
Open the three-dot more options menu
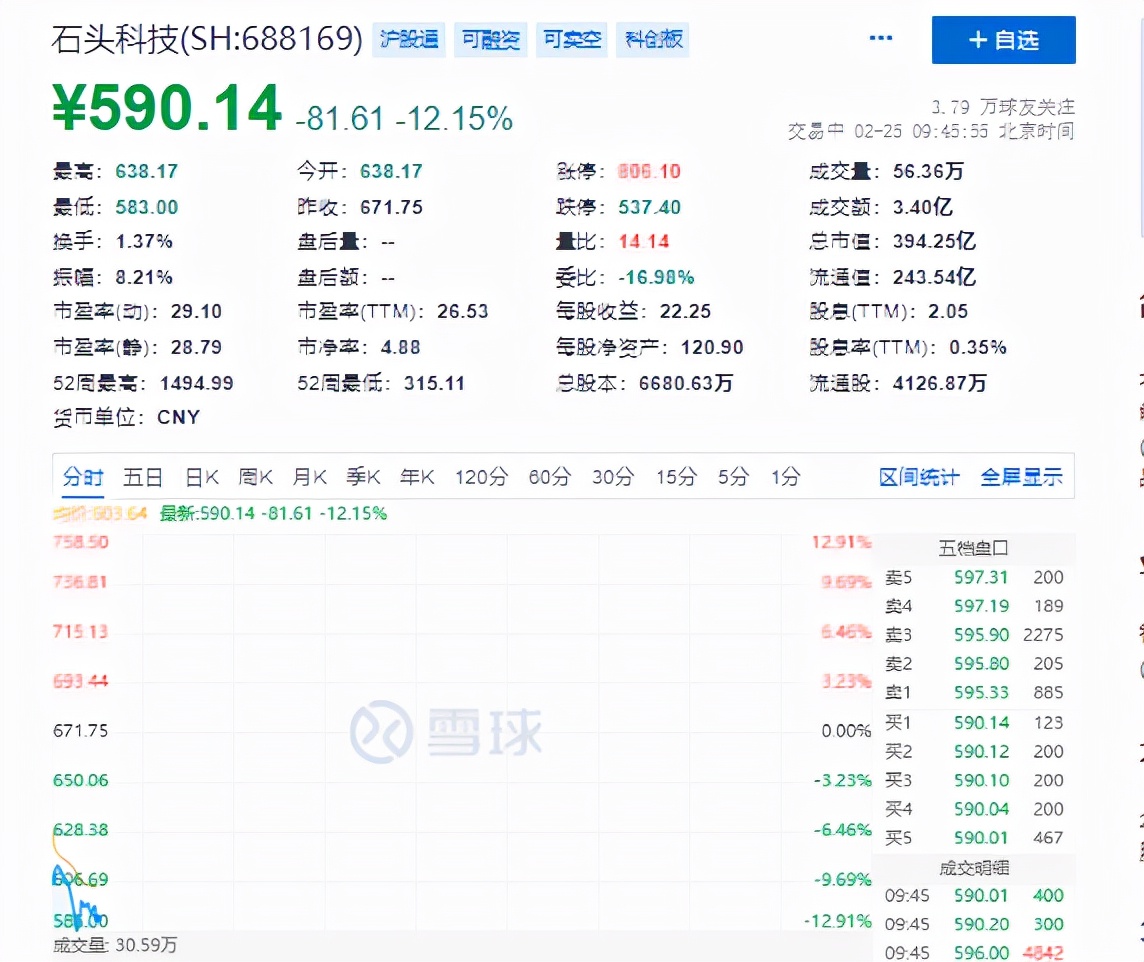(x=881, y=38)
